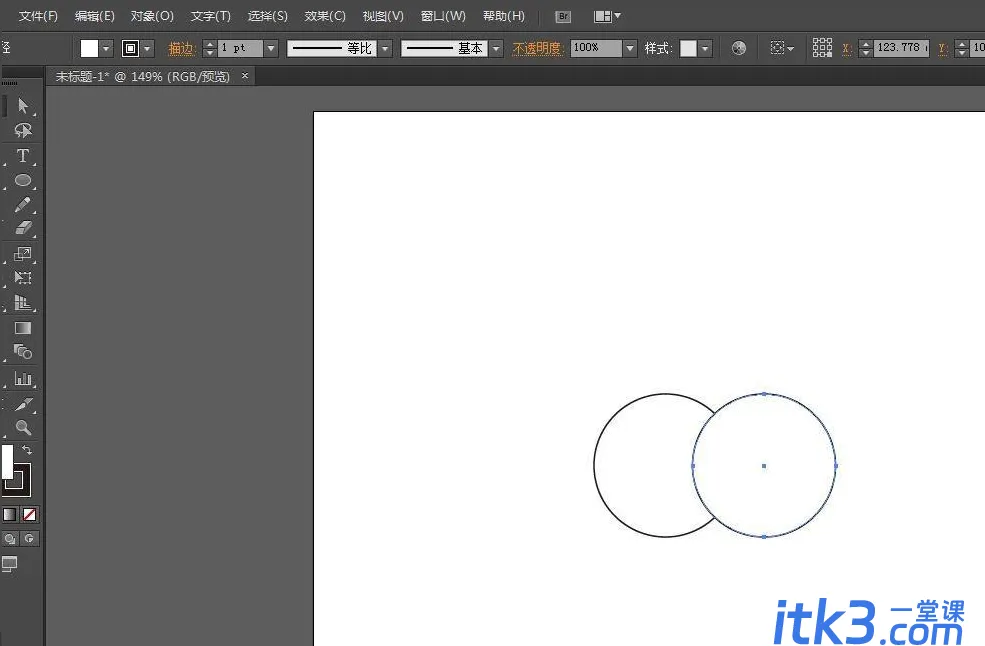Expand the fill color dropdown arrow
985x646 pixels.
[x=106, y=48]
